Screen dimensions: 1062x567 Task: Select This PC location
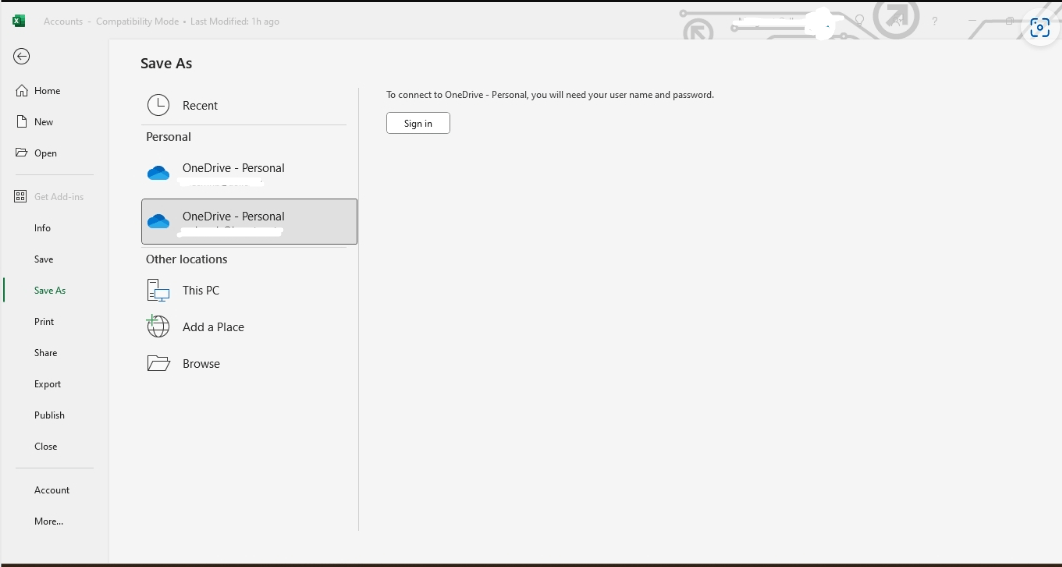click(244, 290)
